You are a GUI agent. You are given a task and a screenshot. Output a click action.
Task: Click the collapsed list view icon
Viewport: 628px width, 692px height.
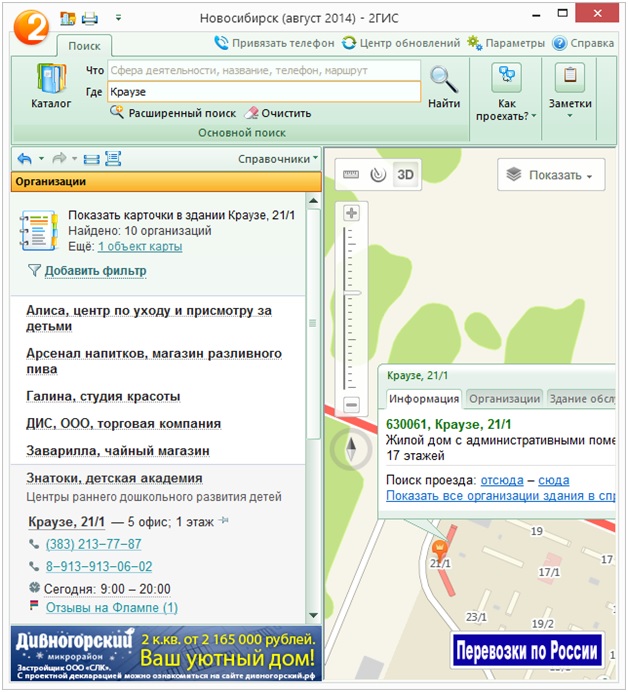[x=91, y=159]
